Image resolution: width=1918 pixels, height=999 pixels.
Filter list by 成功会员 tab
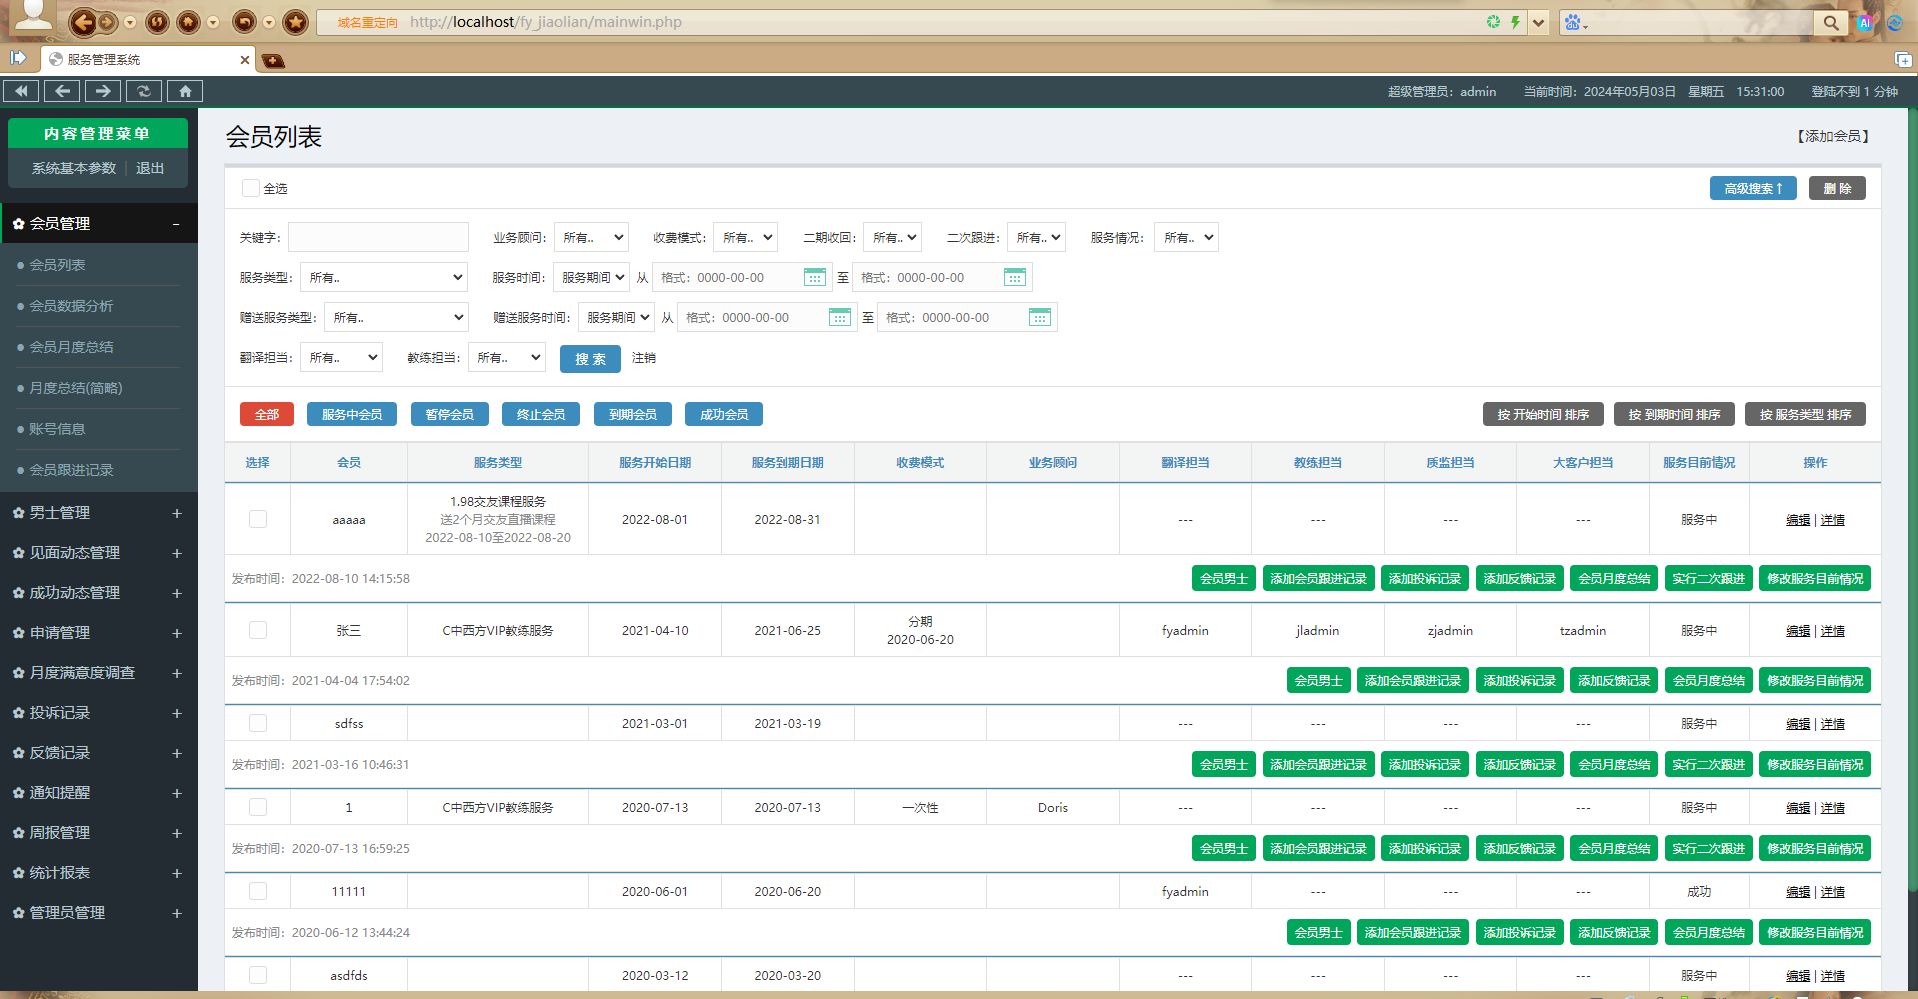pos(724,414)
